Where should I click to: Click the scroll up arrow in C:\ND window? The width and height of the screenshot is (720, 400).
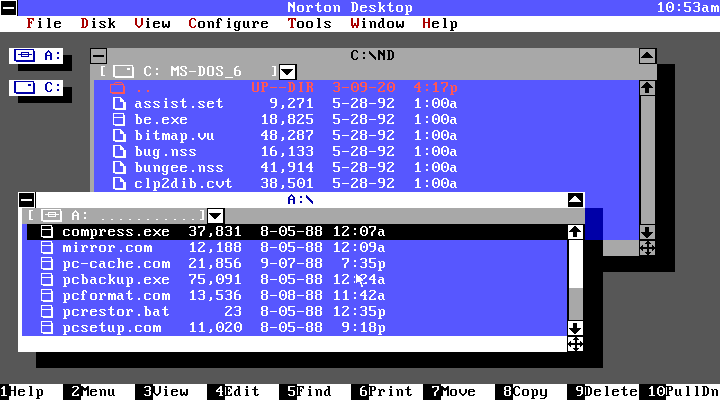coord(647,88)
